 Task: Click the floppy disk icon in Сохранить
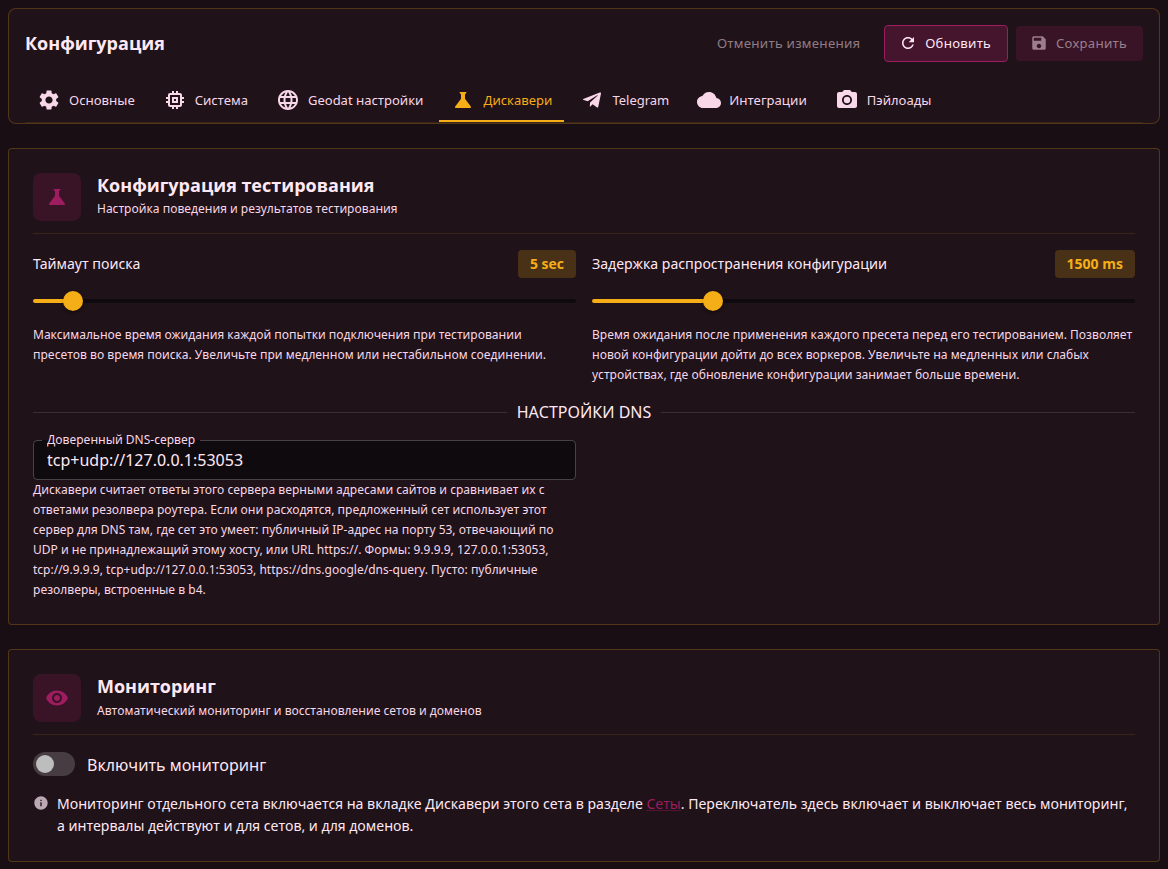pyautogui.click(x=1038, y=43)
